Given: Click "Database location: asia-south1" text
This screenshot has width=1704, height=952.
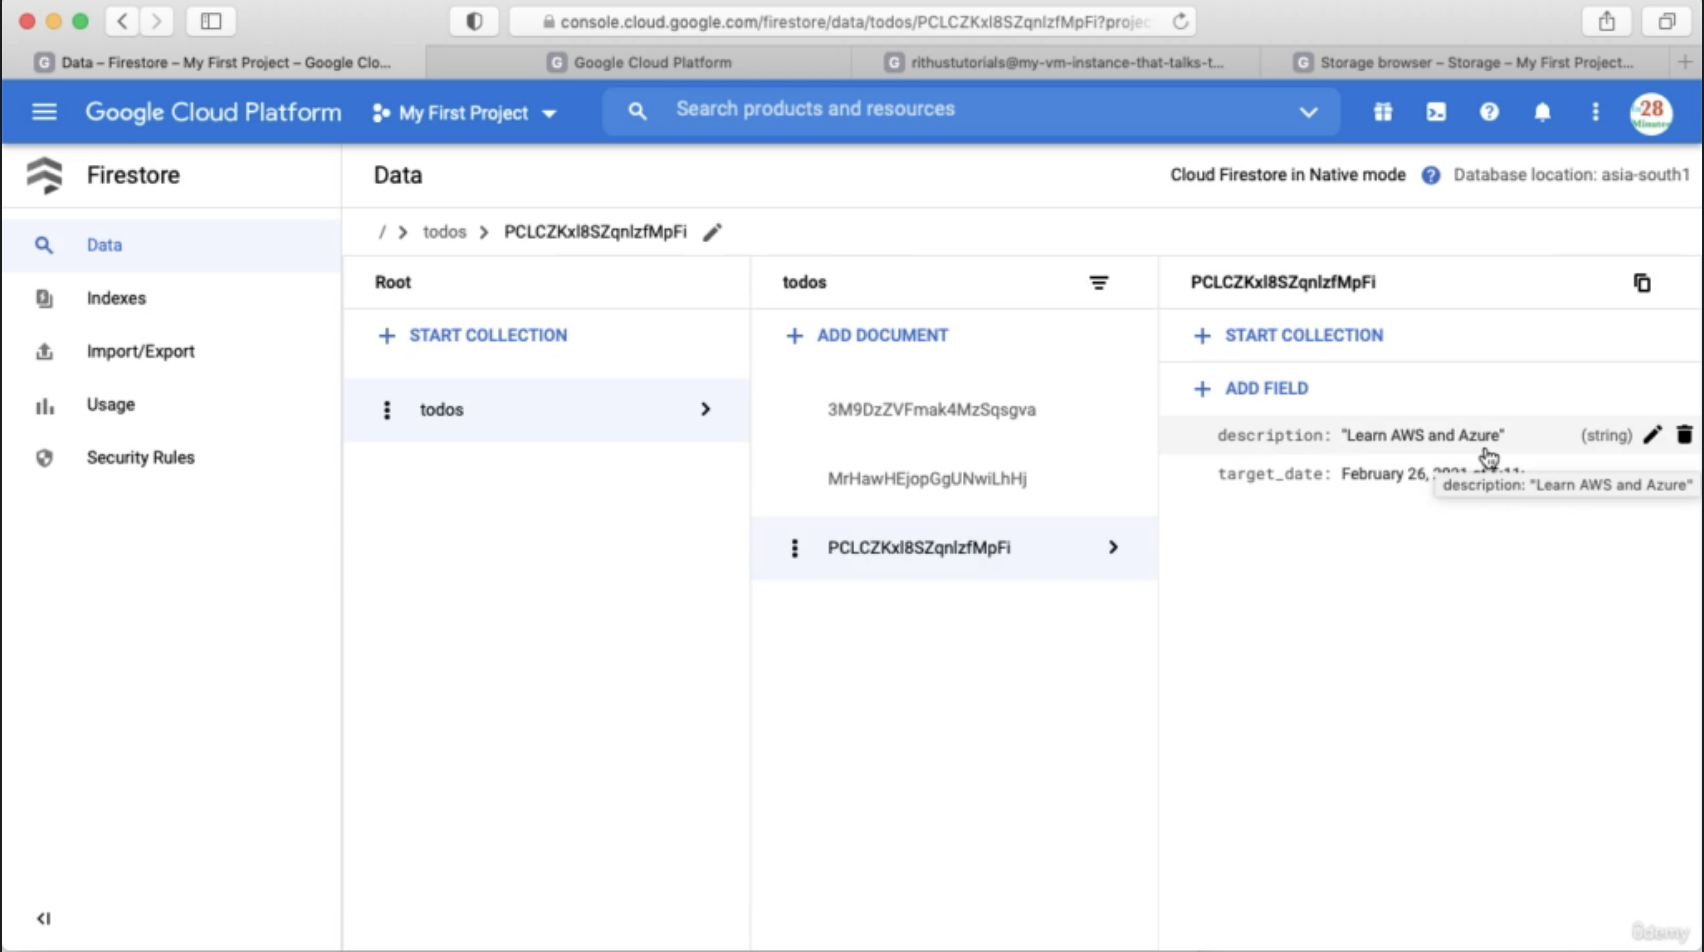Looking at the screenshot, I should (1571, 175).
